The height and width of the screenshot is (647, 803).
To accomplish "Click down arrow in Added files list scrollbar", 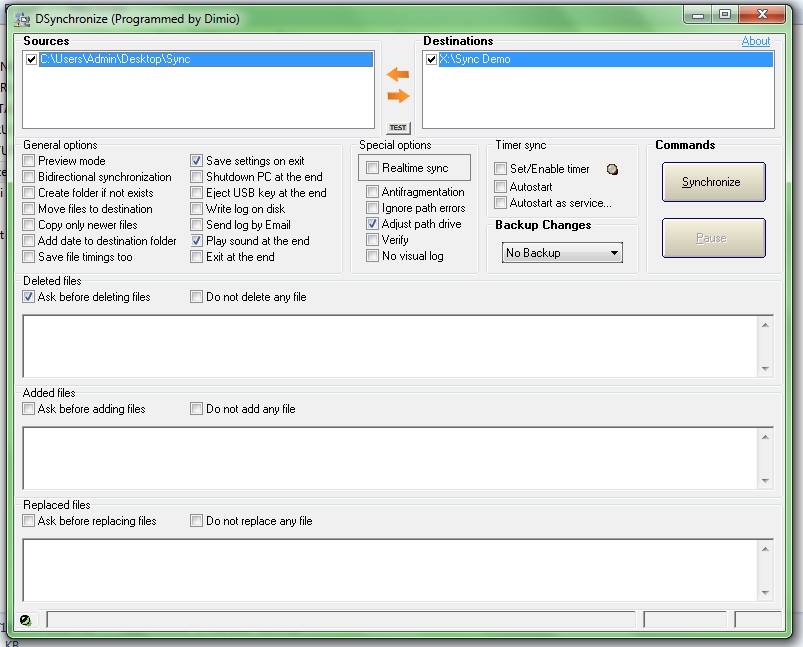I will [x=765, y=481].
